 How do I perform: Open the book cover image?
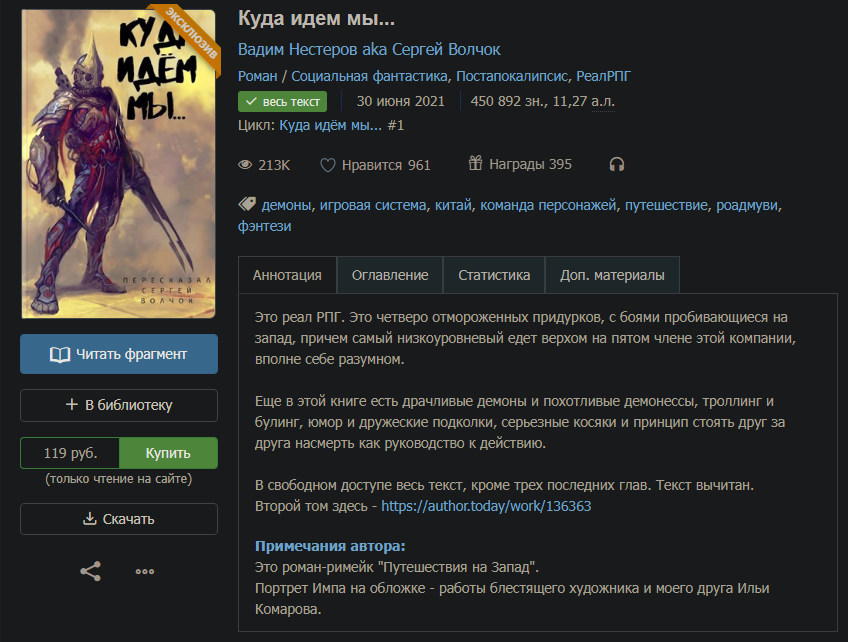click(x=118, y=164)
